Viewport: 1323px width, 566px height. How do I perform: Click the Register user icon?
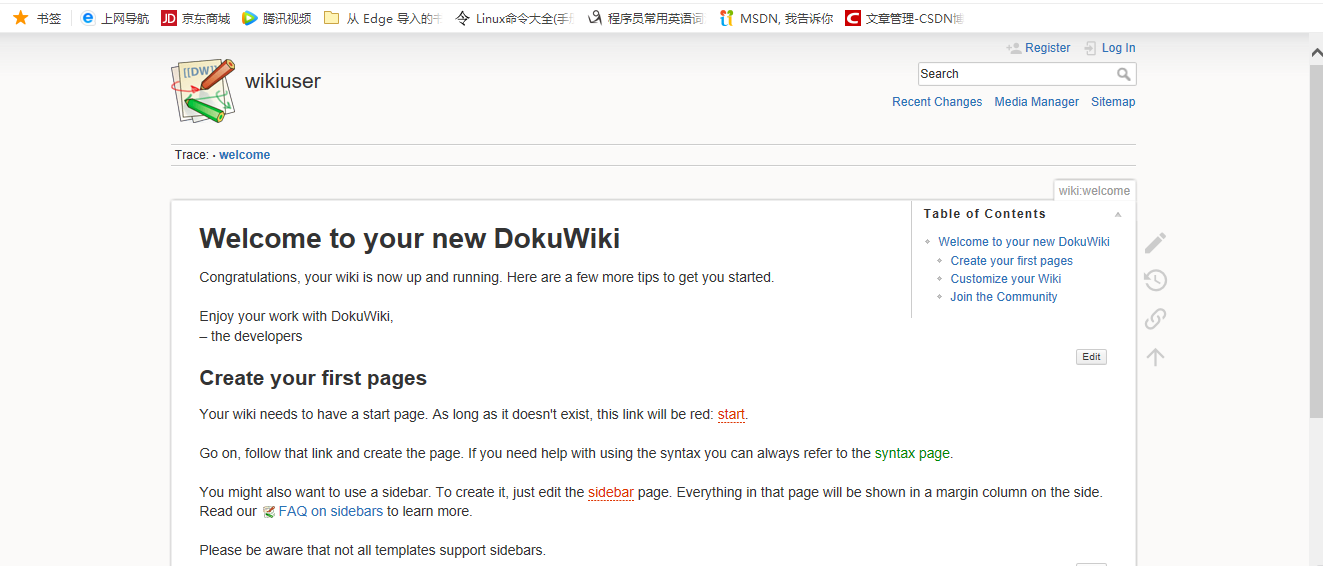pos(1014,48)
